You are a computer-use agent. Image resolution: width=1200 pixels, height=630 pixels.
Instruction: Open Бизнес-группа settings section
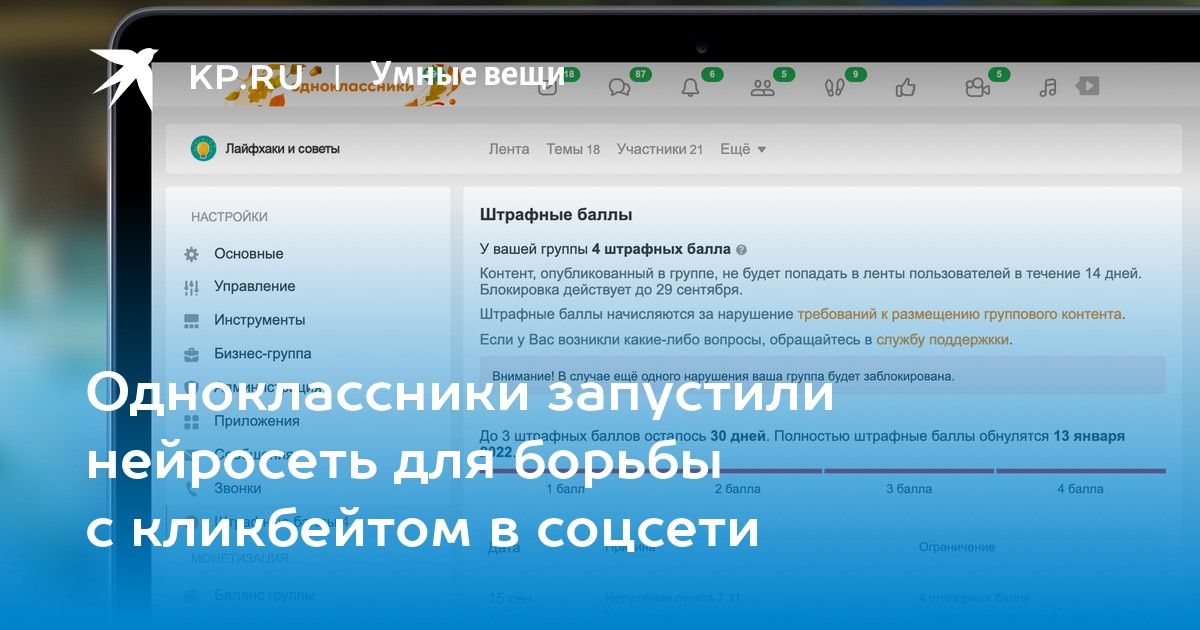point(262,354)
